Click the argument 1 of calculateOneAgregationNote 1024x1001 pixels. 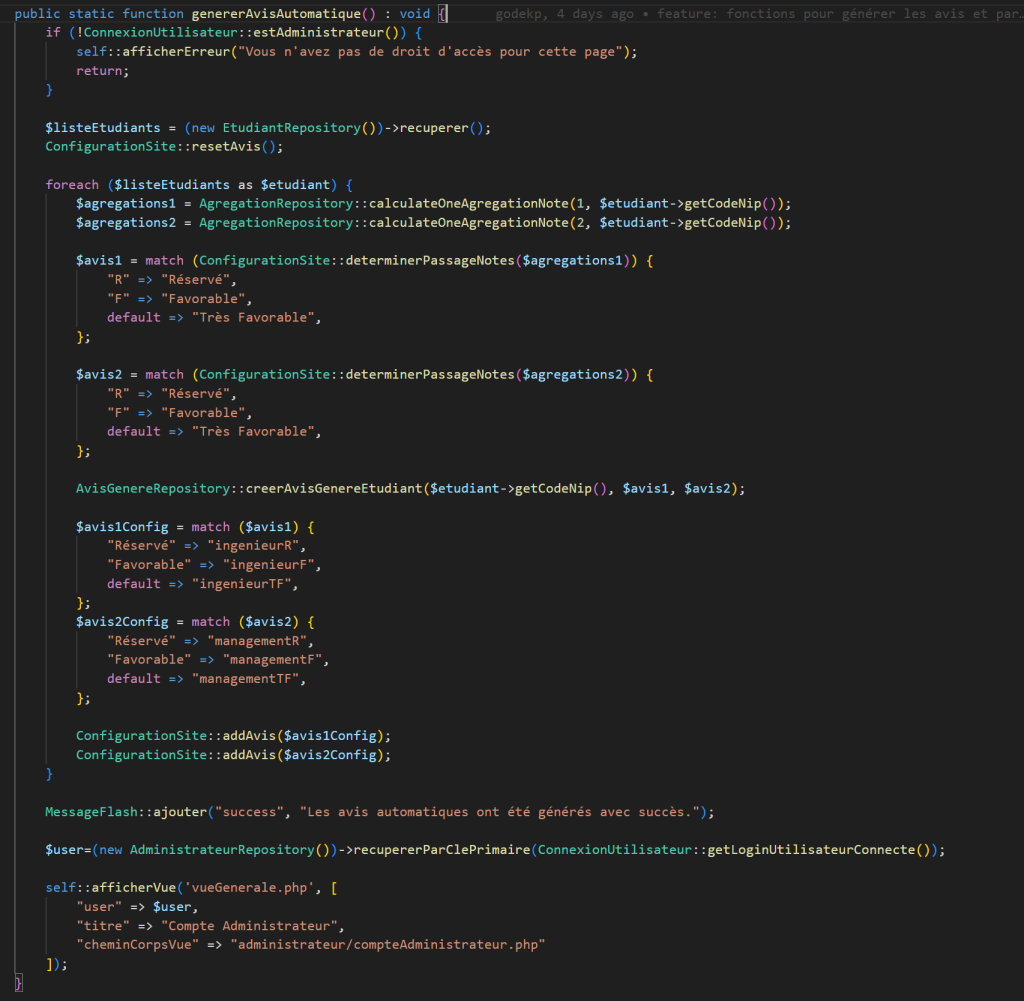[x=580, y=204]
